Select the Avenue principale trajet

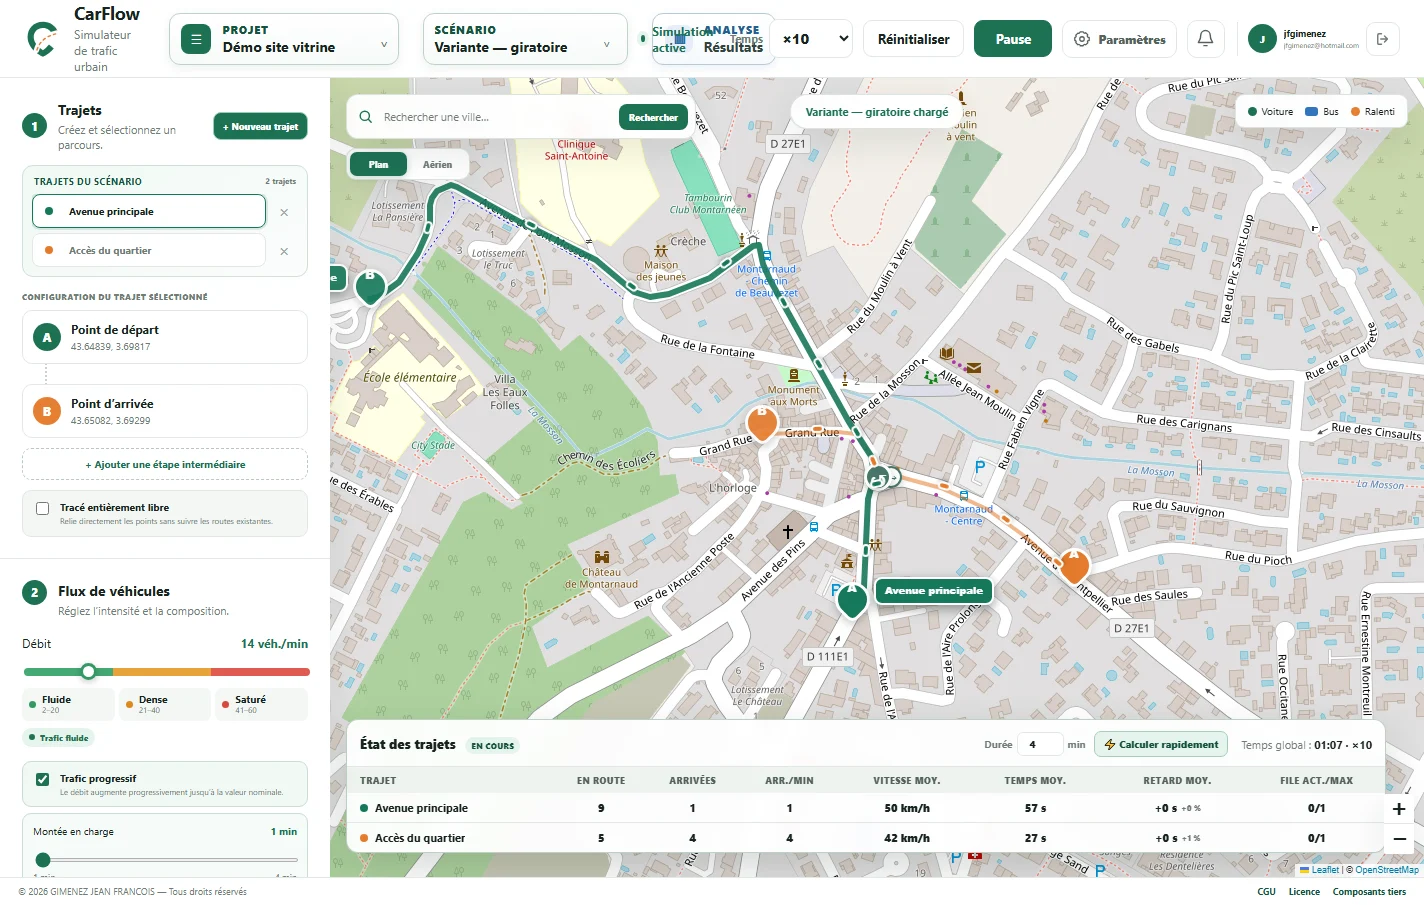(x=149, y=212)
